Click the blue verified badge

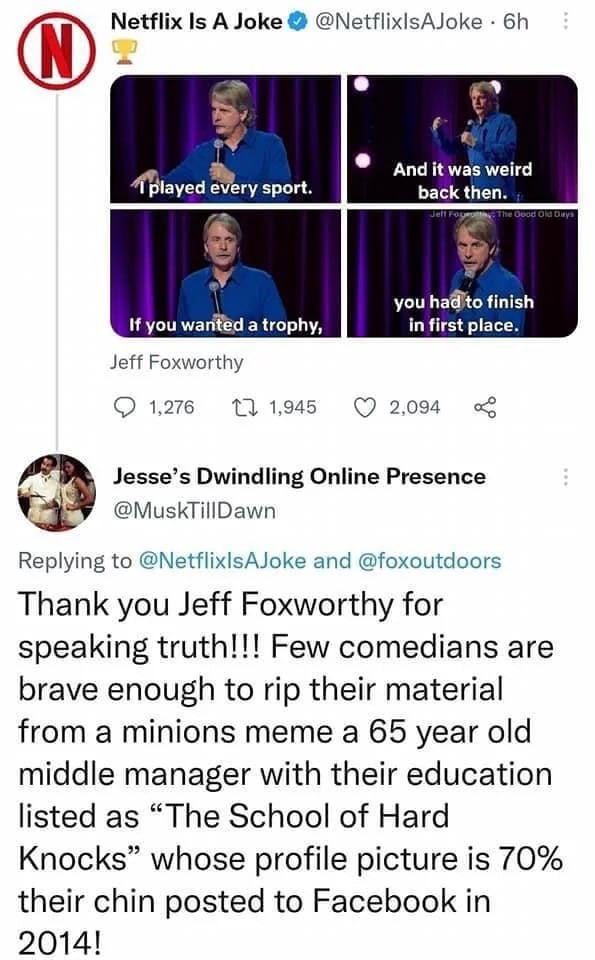coord(298,22)
